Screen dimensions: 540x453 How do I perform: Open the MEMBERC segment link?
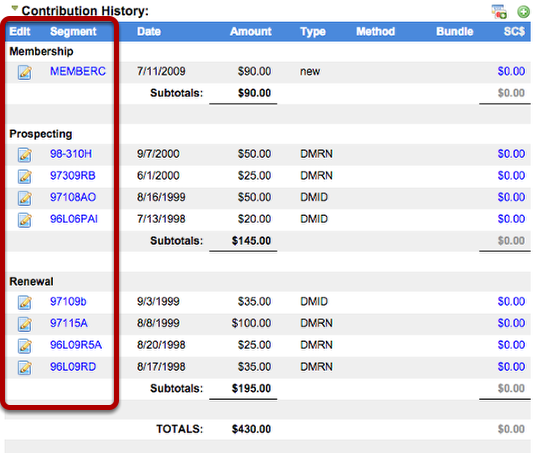(x=78, y=71)
